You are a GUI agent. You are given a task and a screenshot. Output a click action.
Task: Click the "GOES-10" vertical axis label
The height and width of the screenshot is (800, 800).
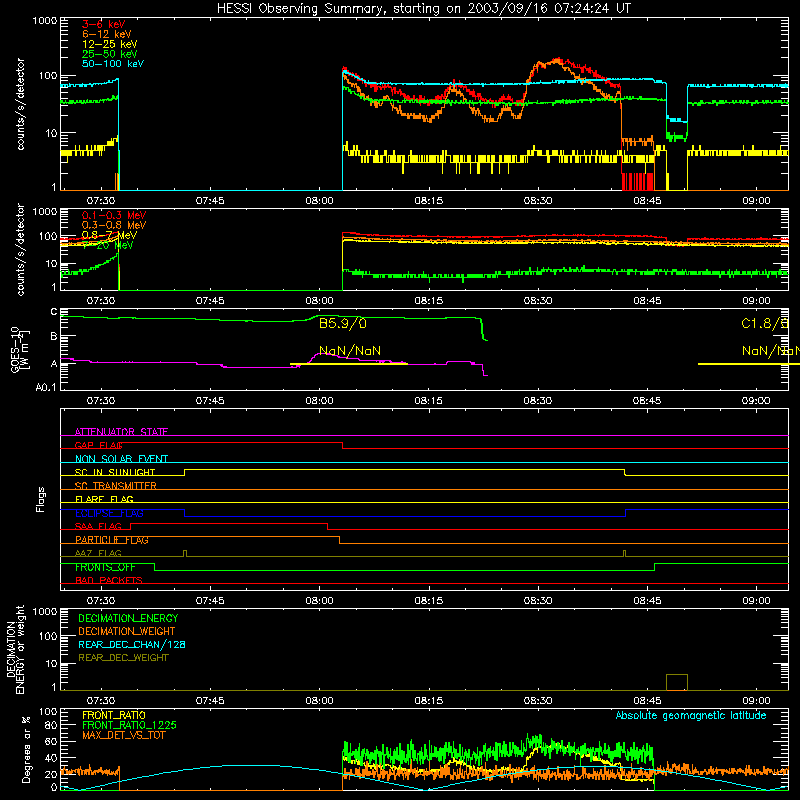(x=15, y=349)
